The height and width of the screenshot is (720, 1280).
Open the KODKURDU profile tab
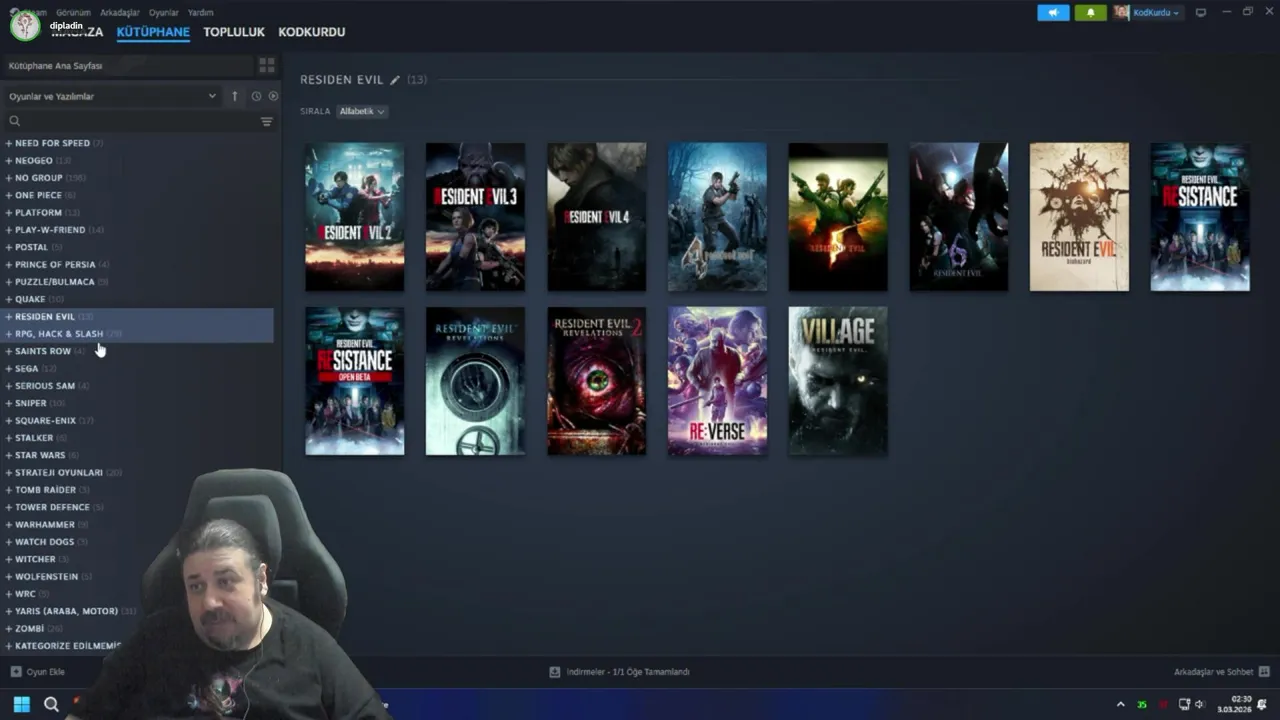pyautogui.click(x=312, y=32)
